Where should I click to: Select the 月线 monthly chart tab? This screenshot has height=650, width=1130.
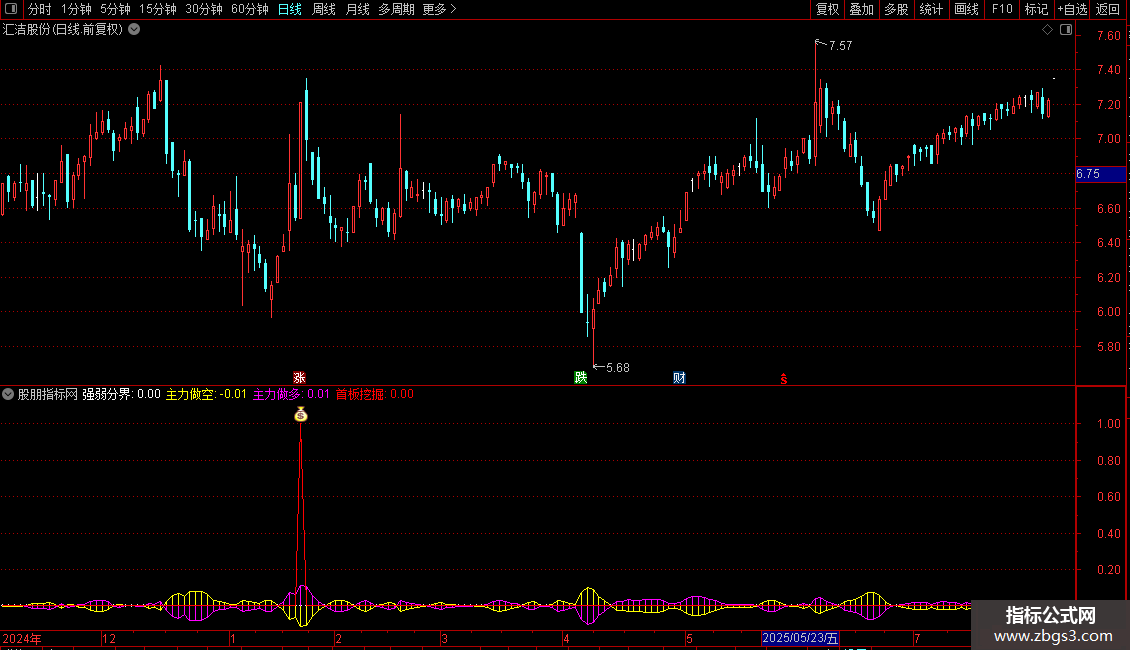coord(357,9)
